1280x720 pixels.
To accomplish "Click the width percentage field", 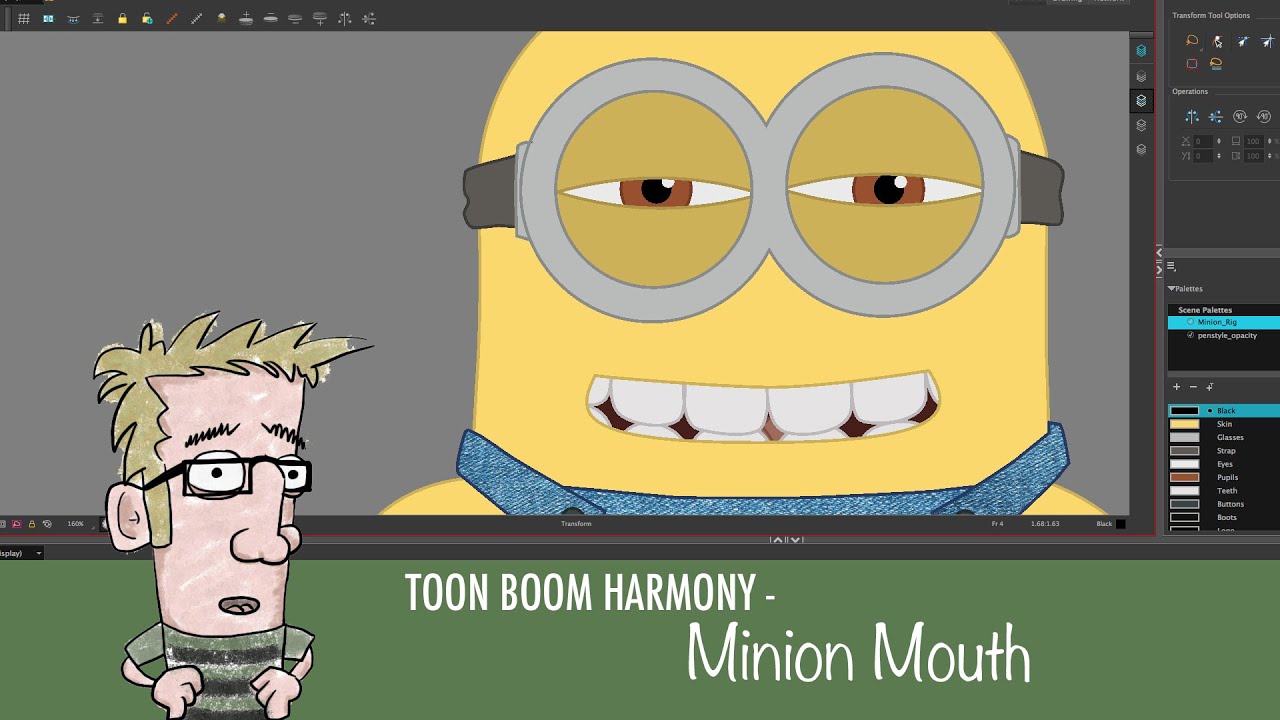I will coord(1255,141).
